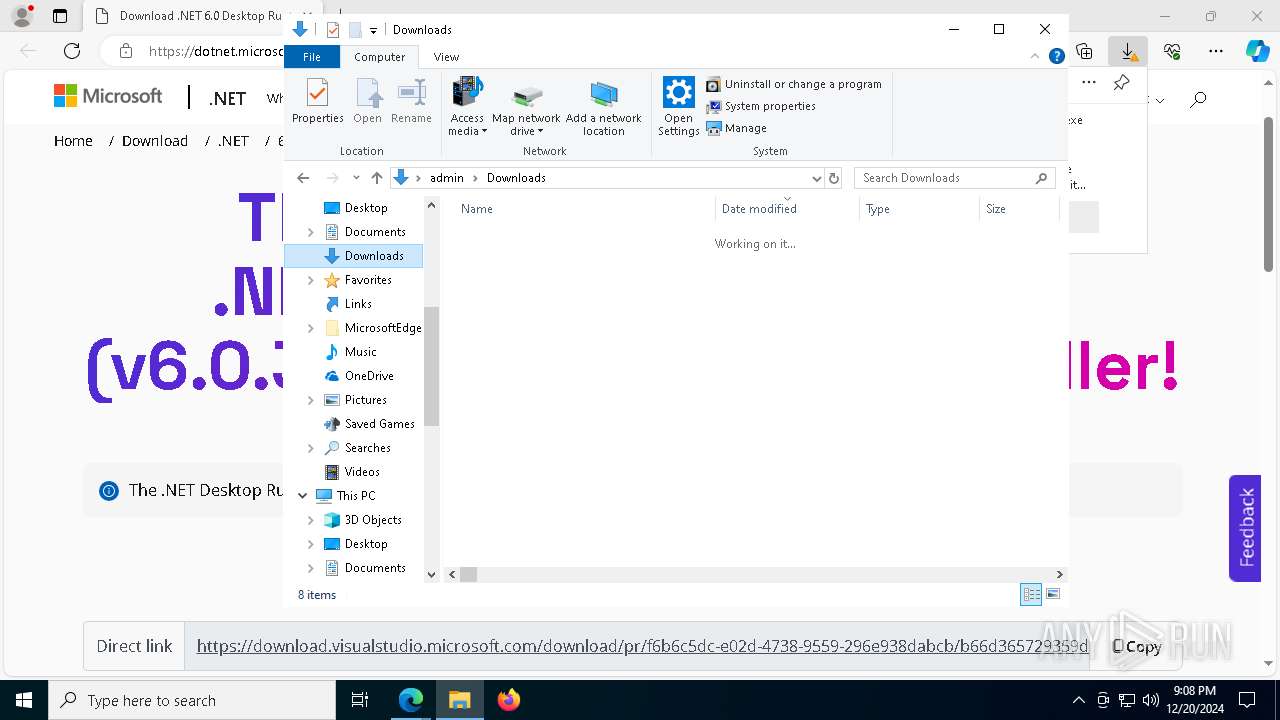Image resolution: width=1280 pixels, height=720 pixels.
Task: Select the Computer ribbon tab
Action: click(x=380, y=57)
